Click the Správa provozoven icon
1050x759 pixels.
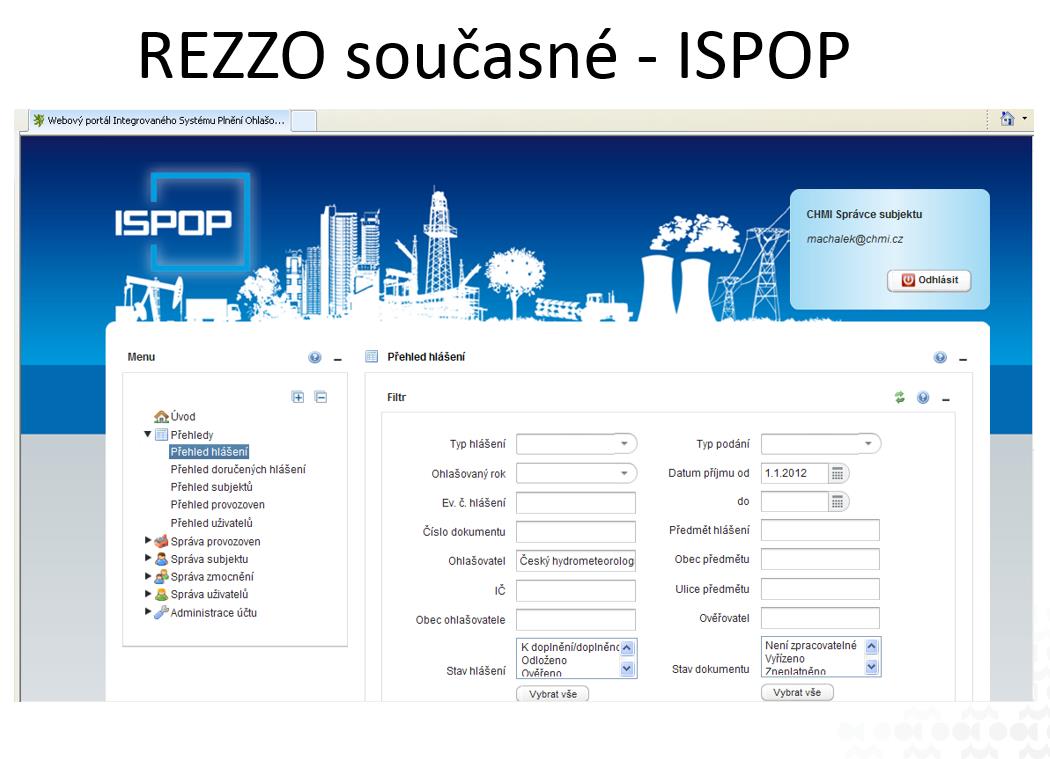coord(161,541)
